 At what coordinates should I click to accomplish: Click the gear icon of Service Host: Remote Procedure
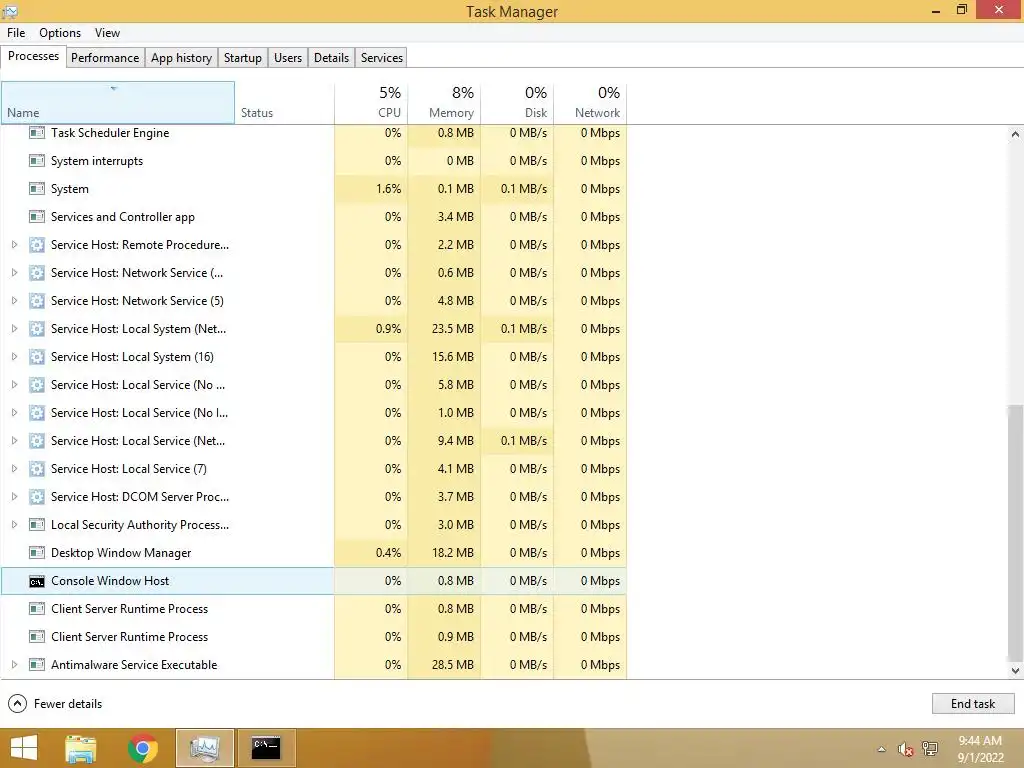point(37,245)
